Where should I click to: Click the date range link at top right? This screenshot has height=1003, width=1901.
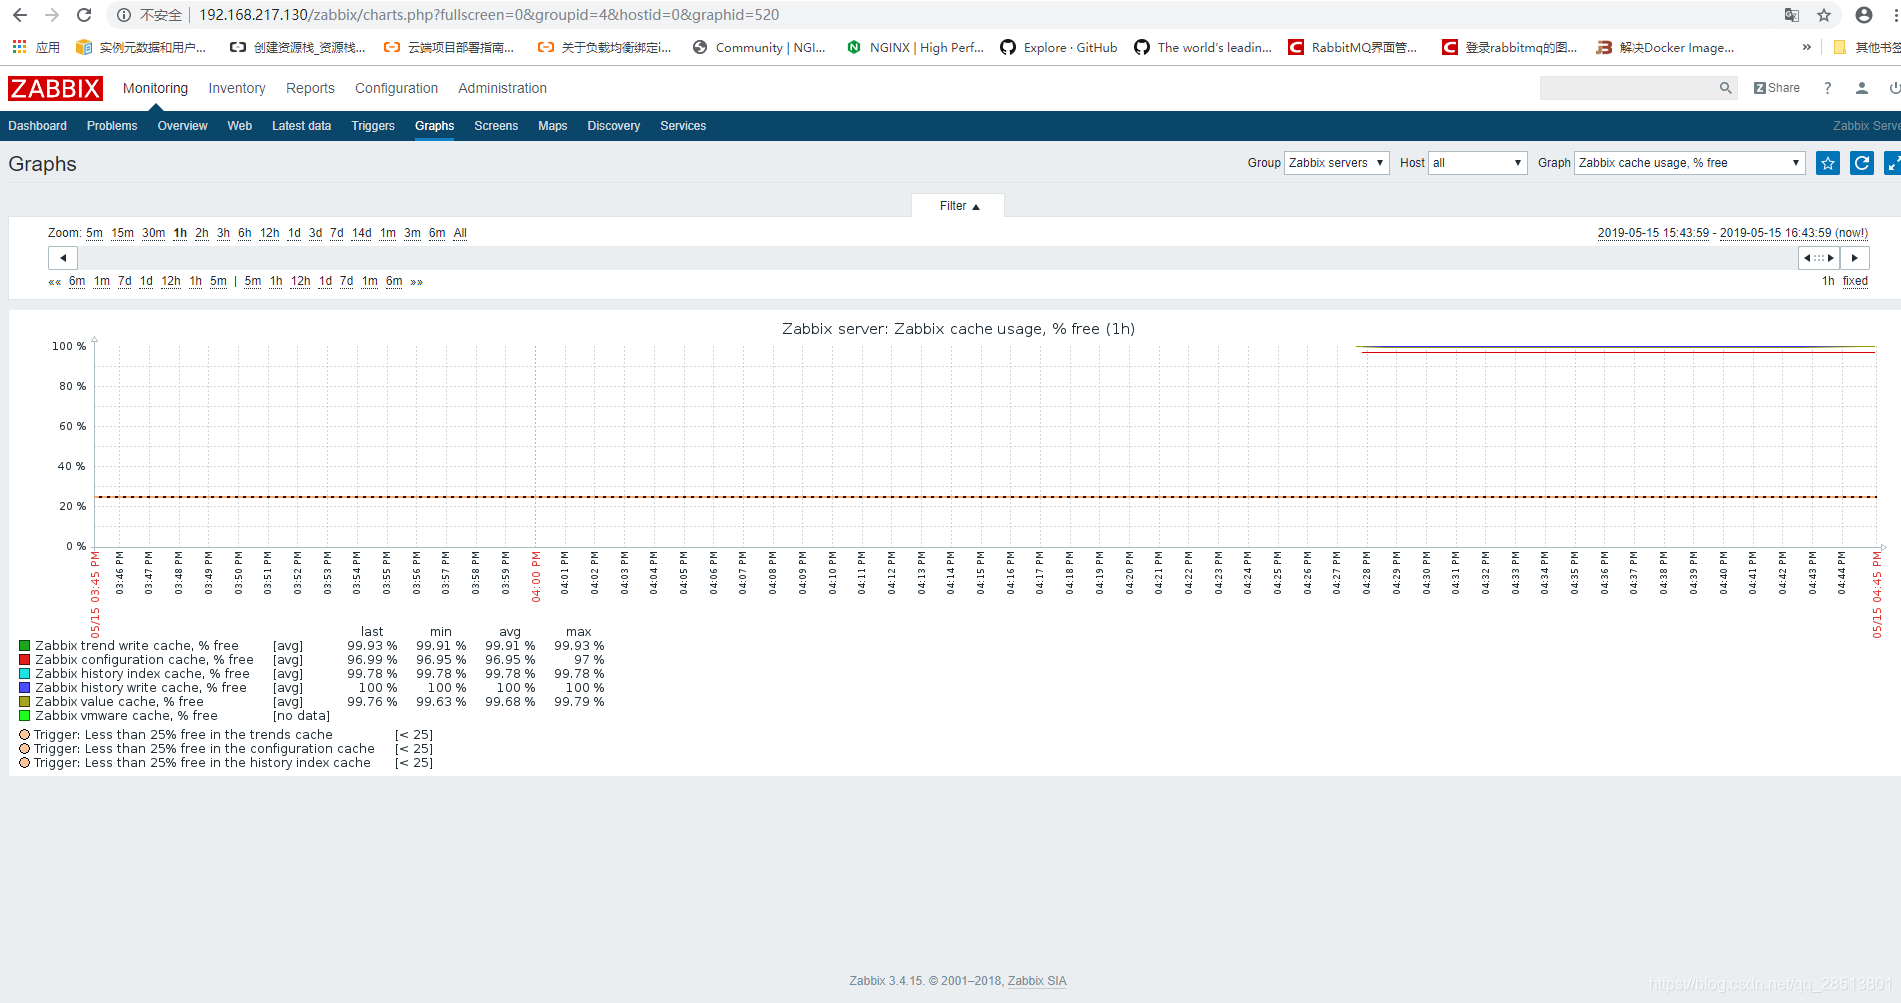click(1732, 233)
